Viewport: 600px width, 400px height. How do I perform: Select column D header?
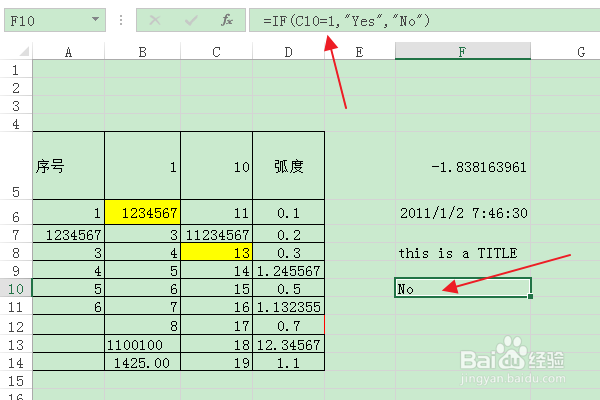(289, 52)
